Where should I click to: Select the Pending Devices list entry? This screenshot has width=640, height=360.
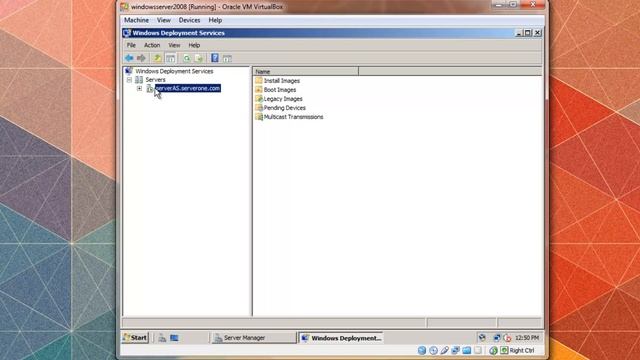(284, 108)
